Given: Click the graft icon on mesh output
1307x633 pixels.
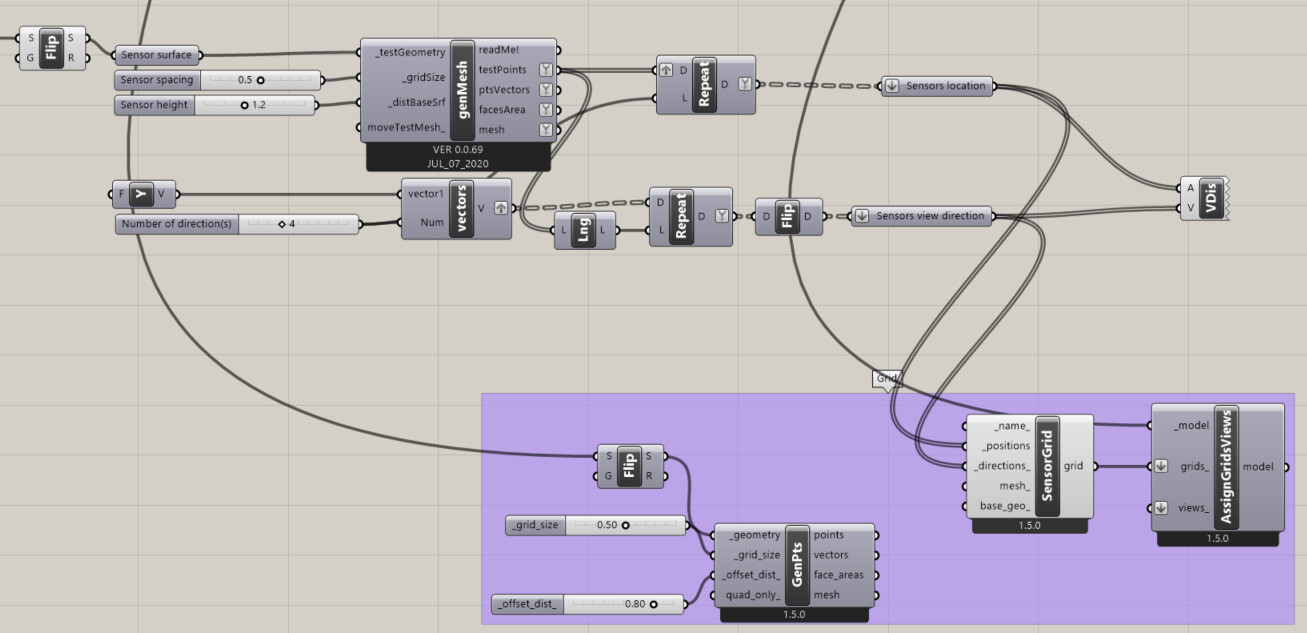Looking at the screenshot, I should pos(545,130).
